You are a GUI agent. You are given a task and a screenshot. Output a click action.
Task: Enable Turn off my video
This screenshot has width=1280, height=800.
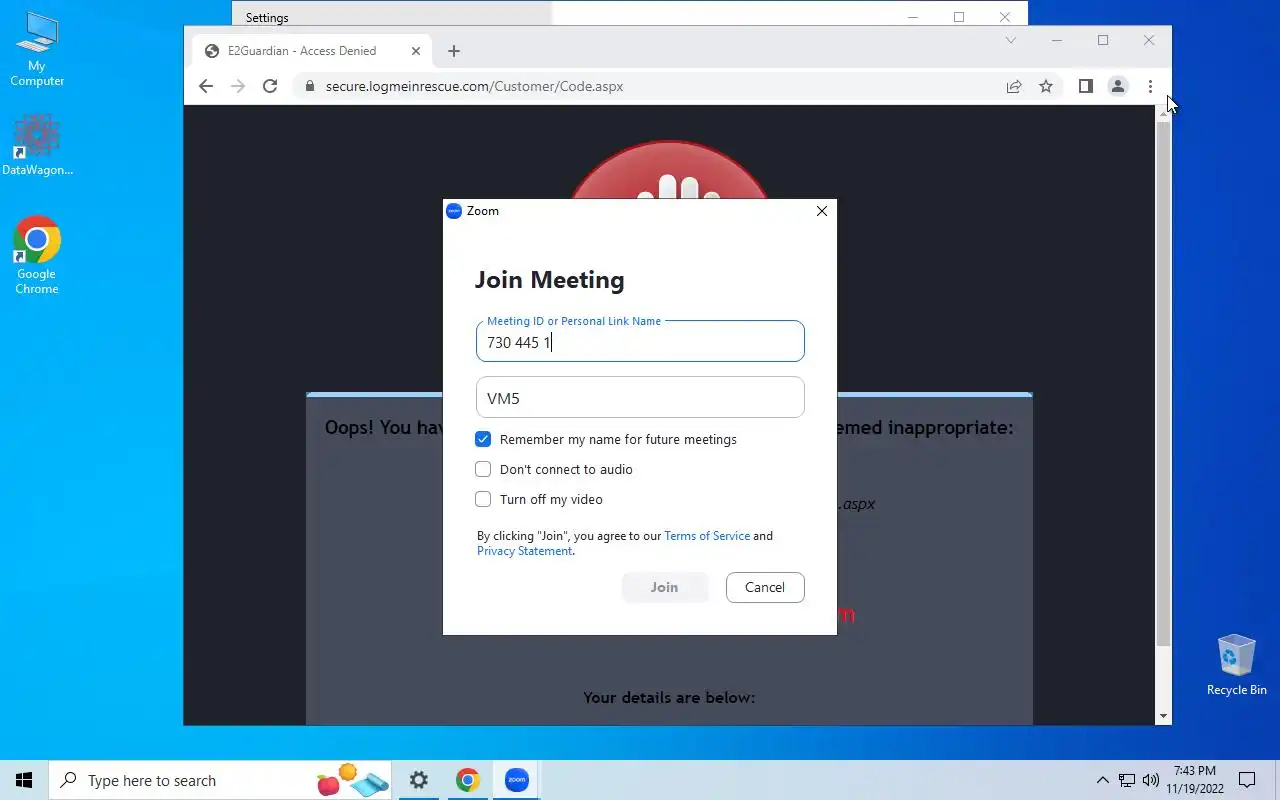click(483, 499)
